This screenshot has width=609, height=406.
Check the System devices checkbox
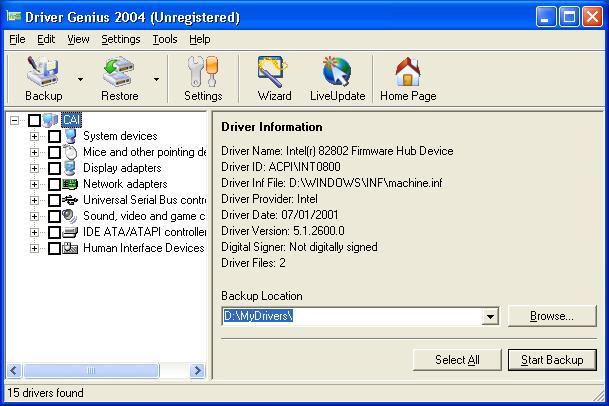[x=54, y=136]
